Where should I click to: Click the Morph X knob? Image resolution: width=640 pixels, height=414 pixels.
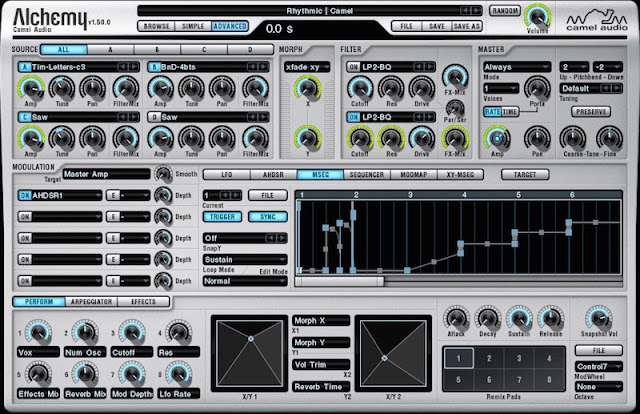pos(307,88)
